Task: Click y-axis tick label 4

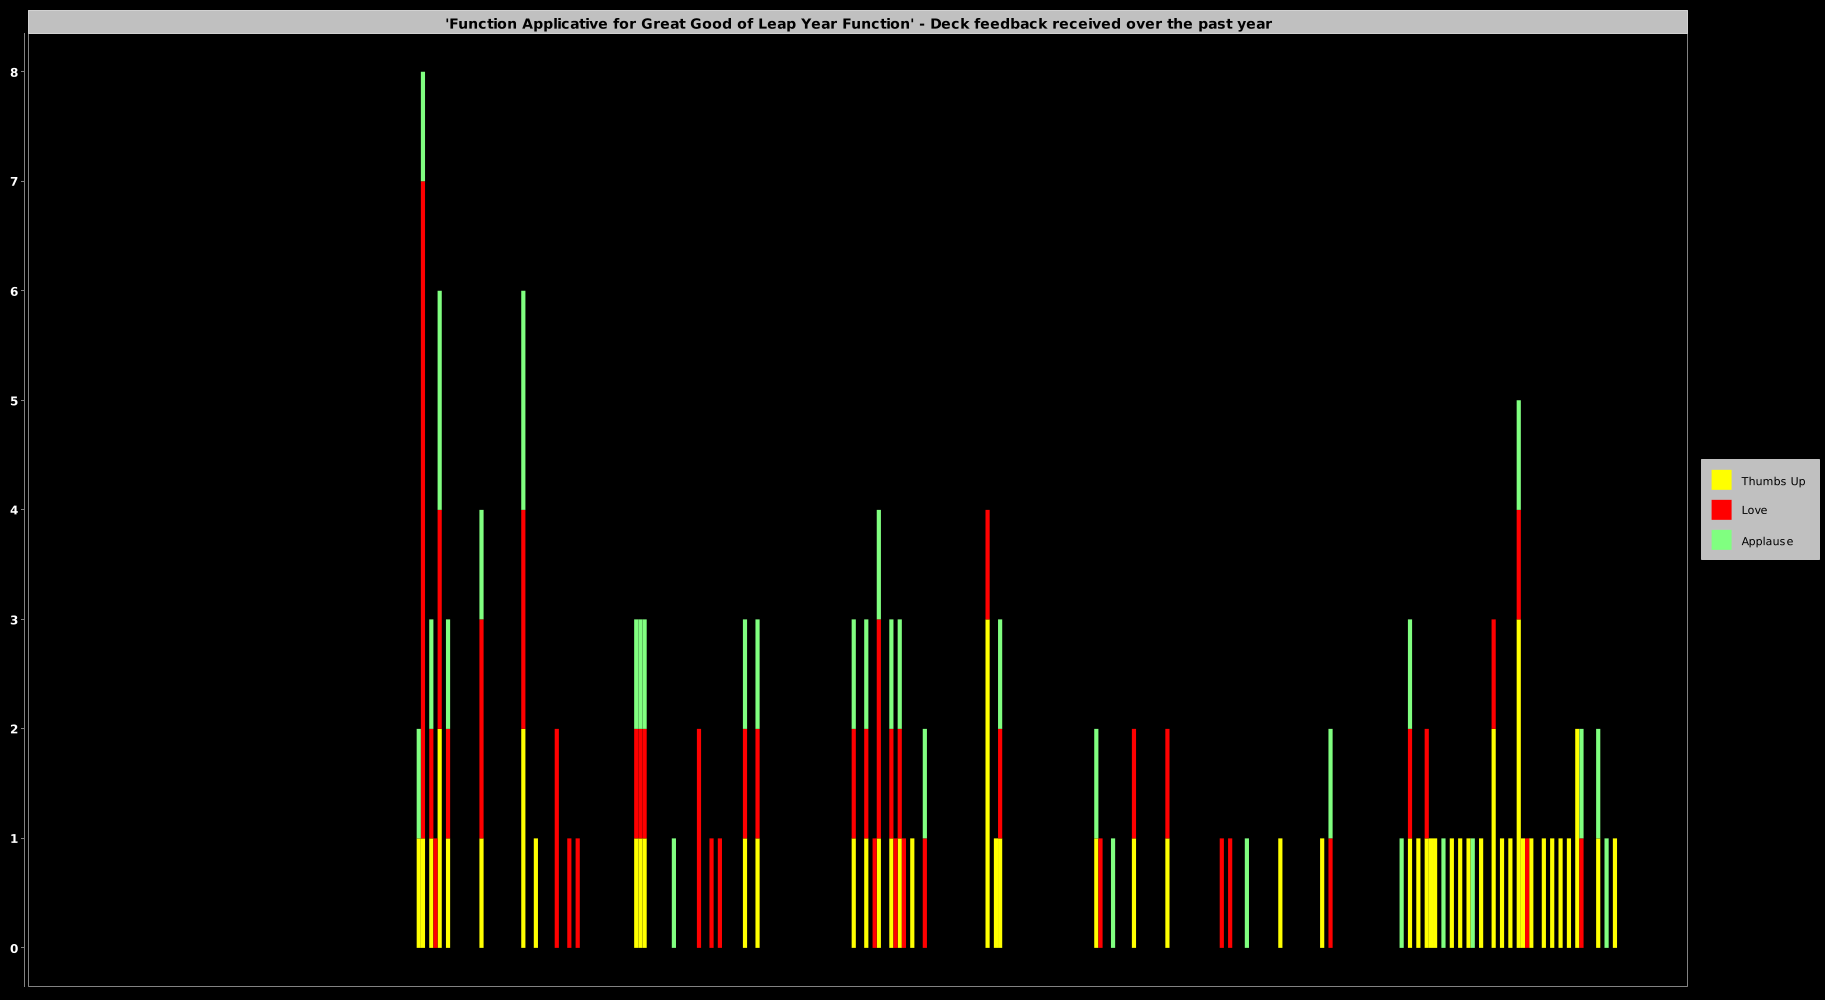Action: pyautogui.click(x=14, y=510)
